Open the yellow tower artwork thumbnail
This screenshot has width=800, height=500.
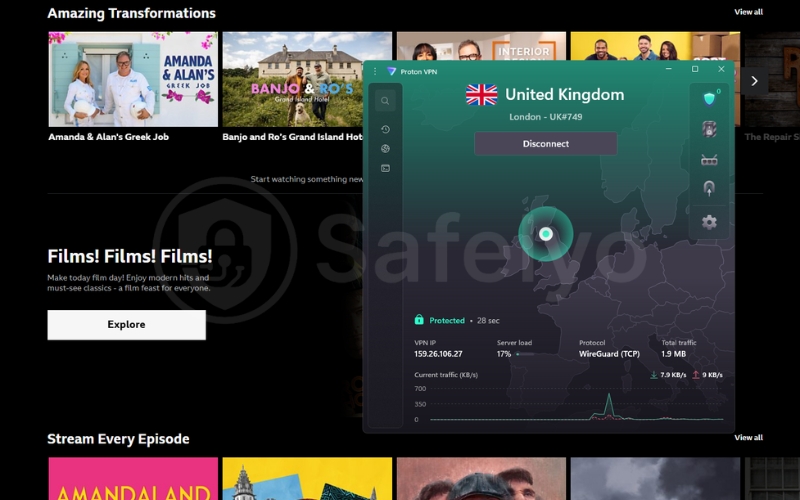pyautogui.click(x=307, y=479)
